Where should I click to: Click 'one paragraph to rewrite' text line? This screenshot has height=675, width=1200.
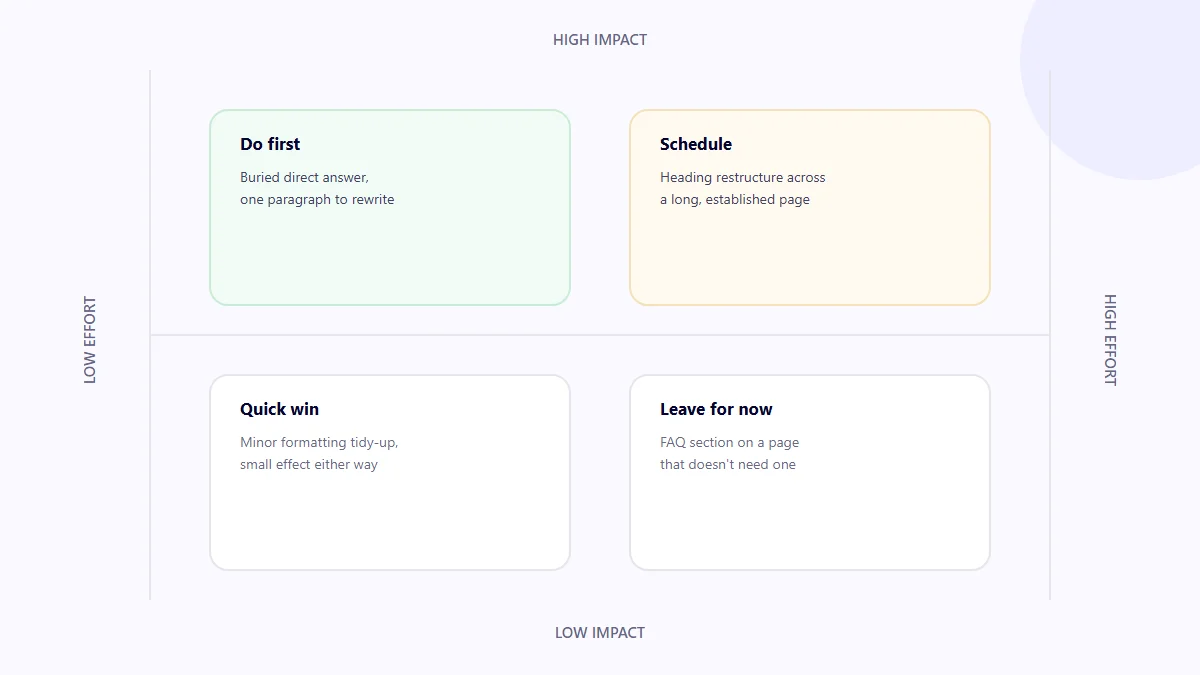[x=317, y=199]
